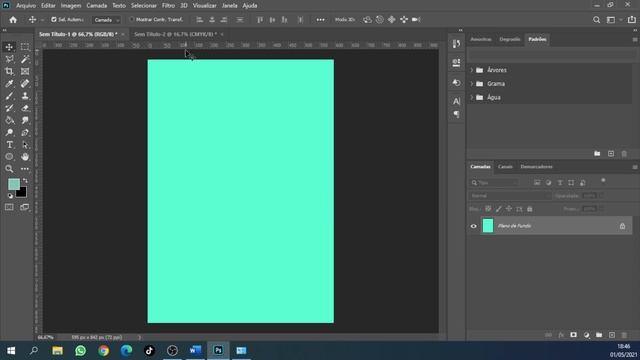The image size is (640, 360).
Task: Hide the Plano de Fundo layer
Action: [x=473, y=226]
